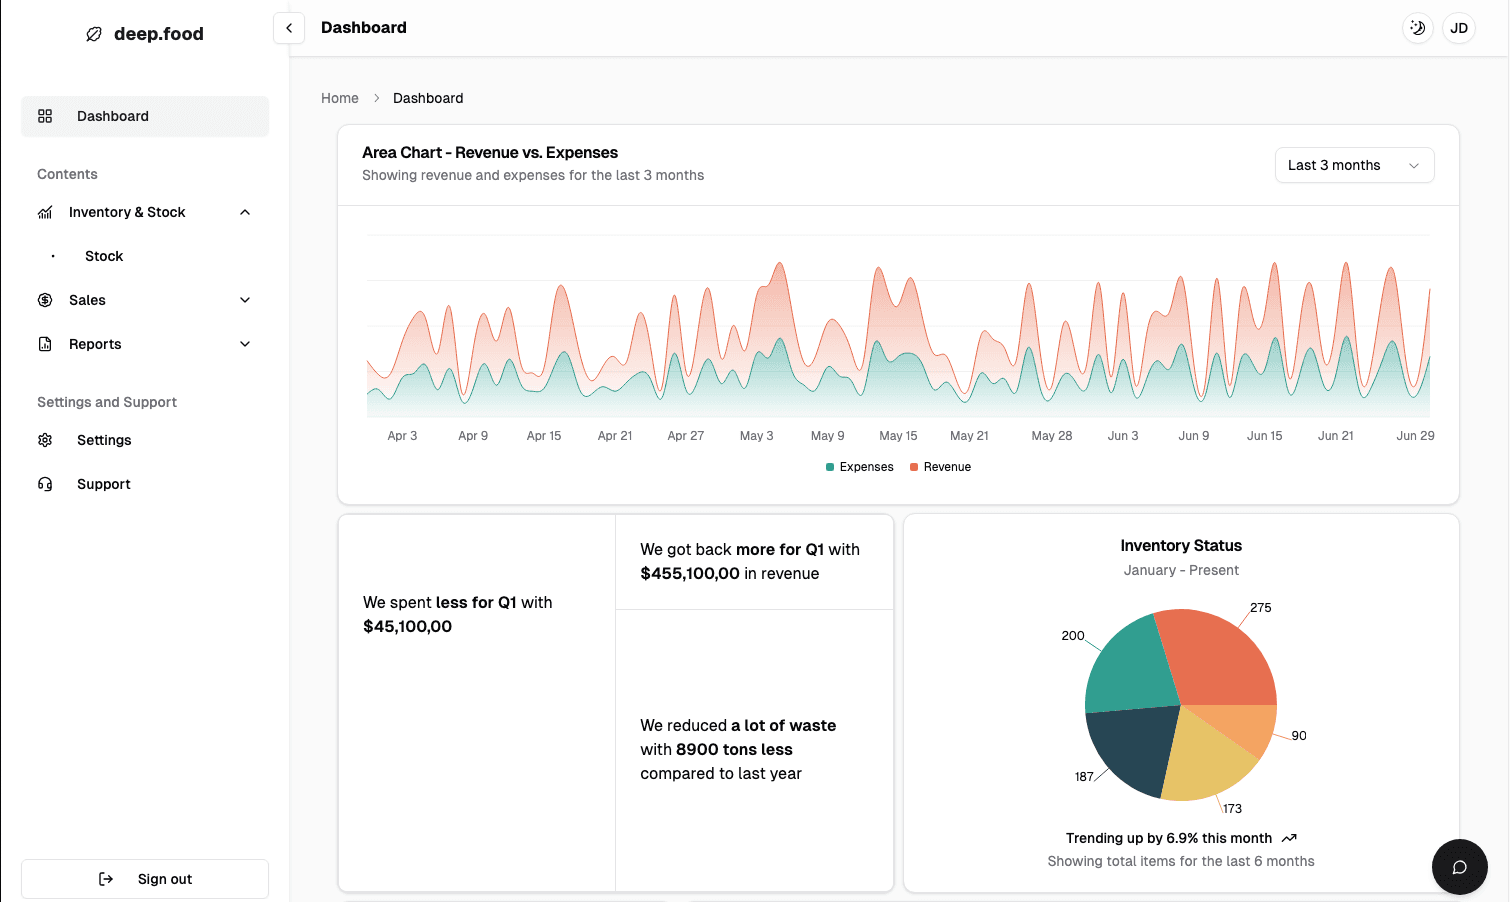Click the Sign out button

click(x=145, y=879)
